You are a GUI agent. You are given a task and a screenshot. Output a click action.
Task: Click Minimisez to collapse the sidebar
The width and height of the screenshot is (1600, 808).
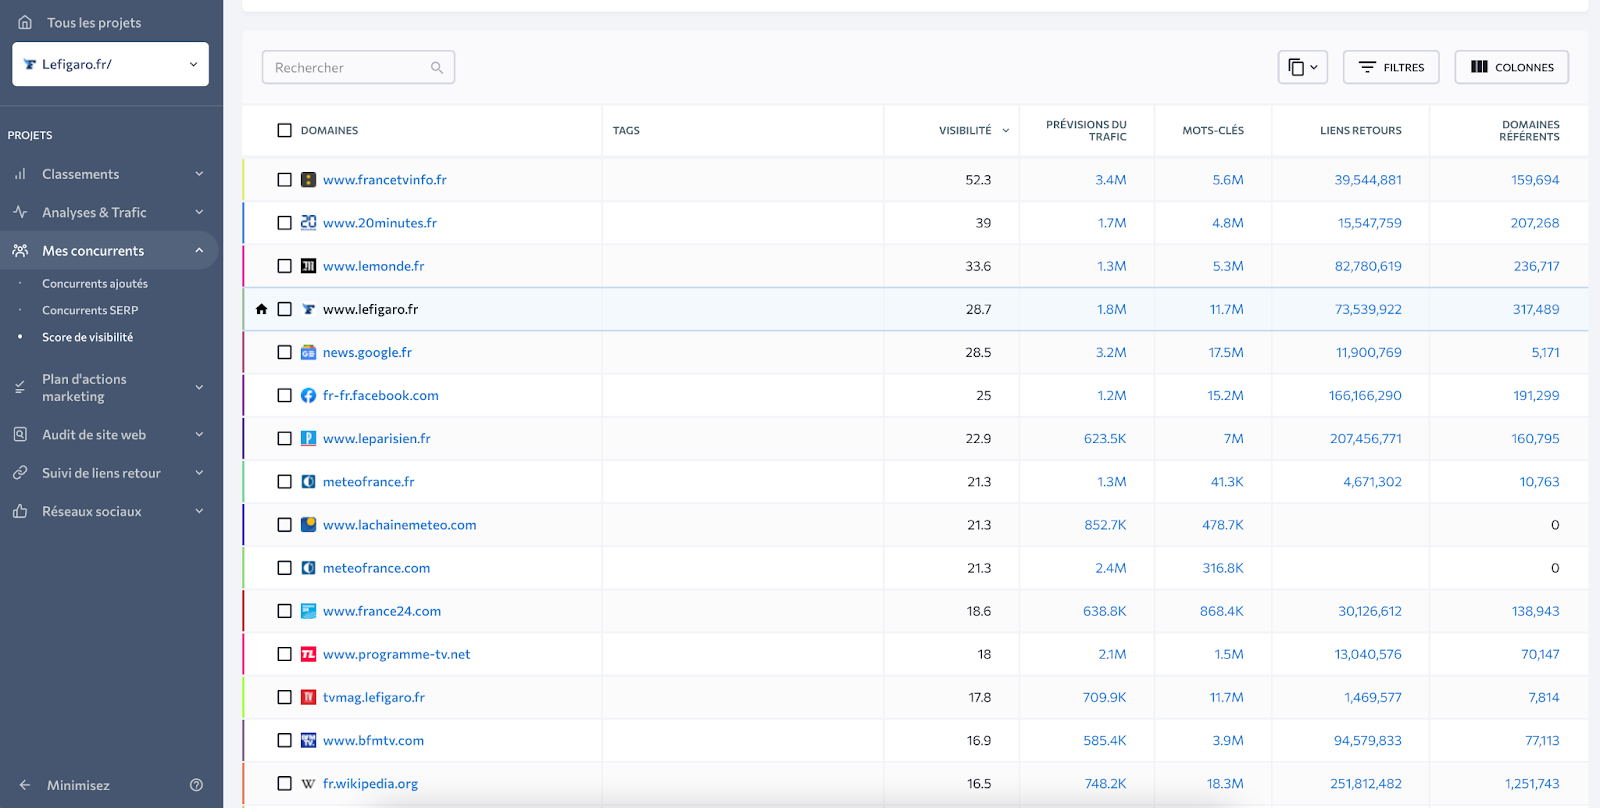[x=78, y=785]
